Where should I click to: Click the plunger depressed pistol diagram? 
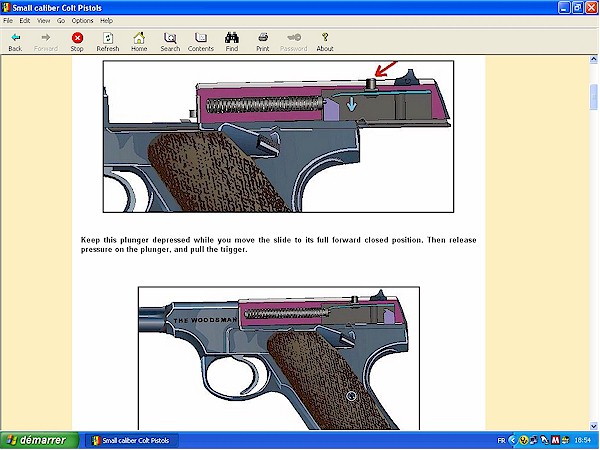(x=278, y=136)
